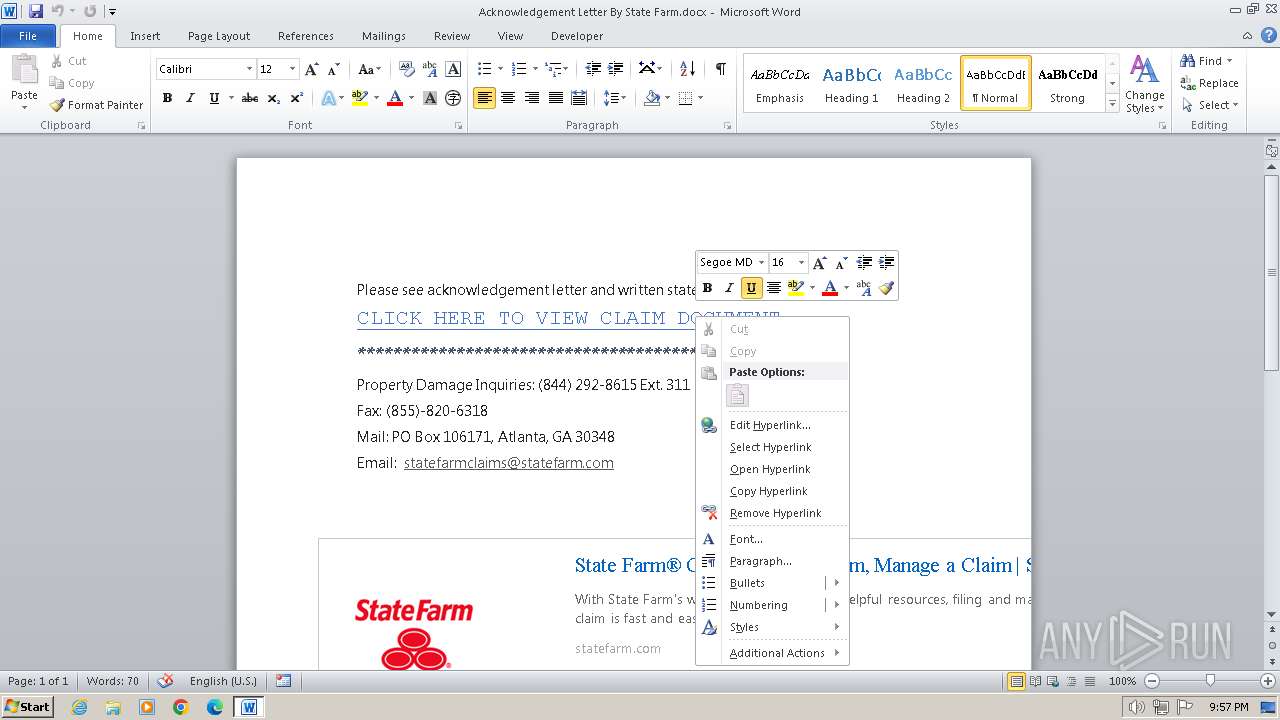The image size is (1280, 720).
Task: Center the paragraph using the ribbon
Action: (x=508, y=98)
